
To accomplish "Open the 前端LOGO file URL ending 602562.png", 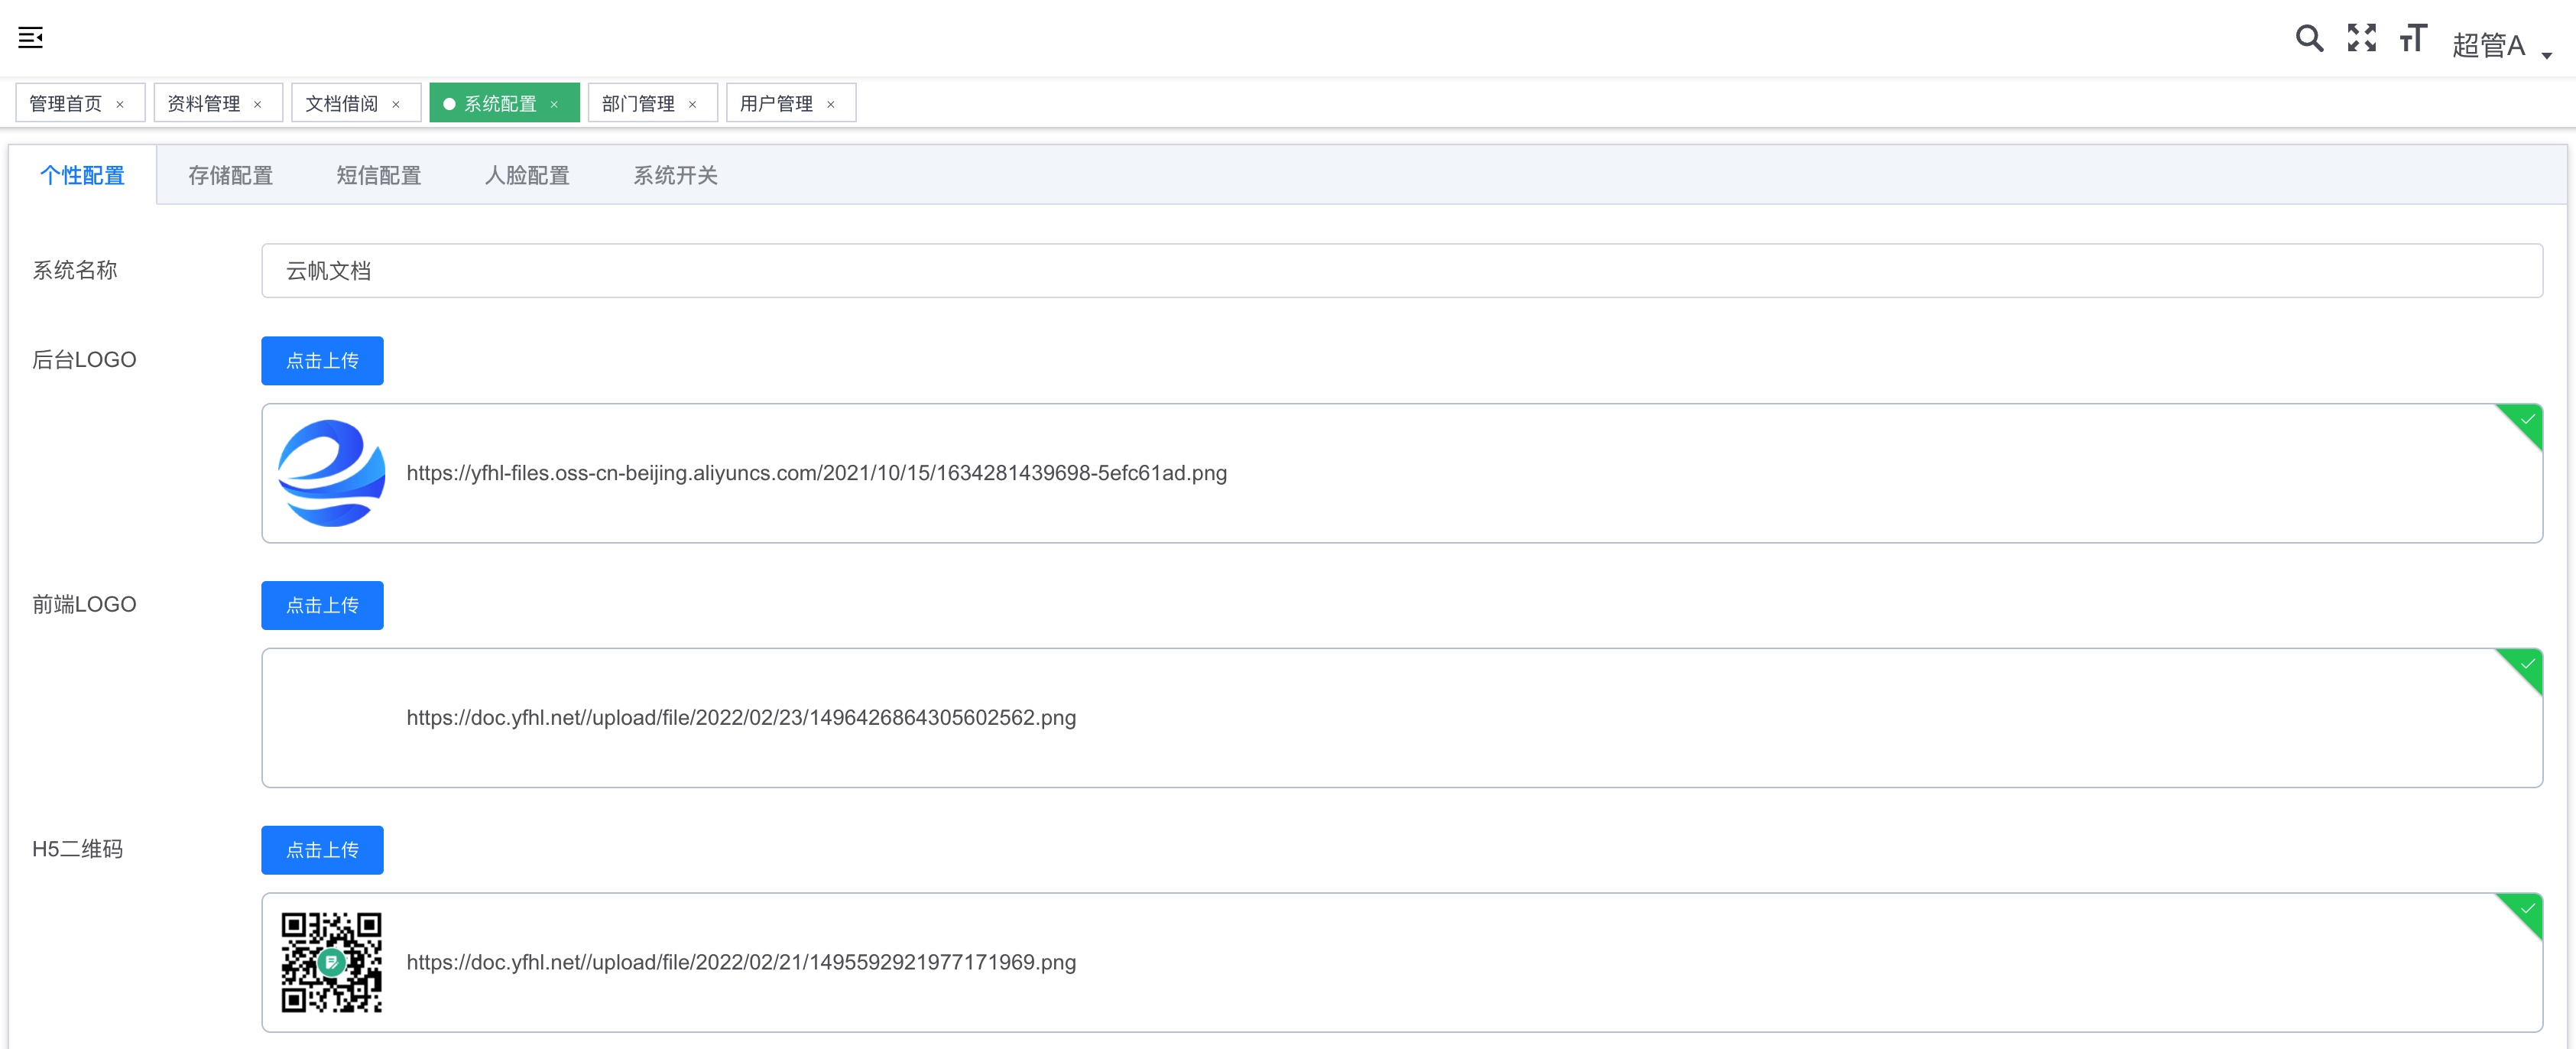I will (x=741, y=718).
